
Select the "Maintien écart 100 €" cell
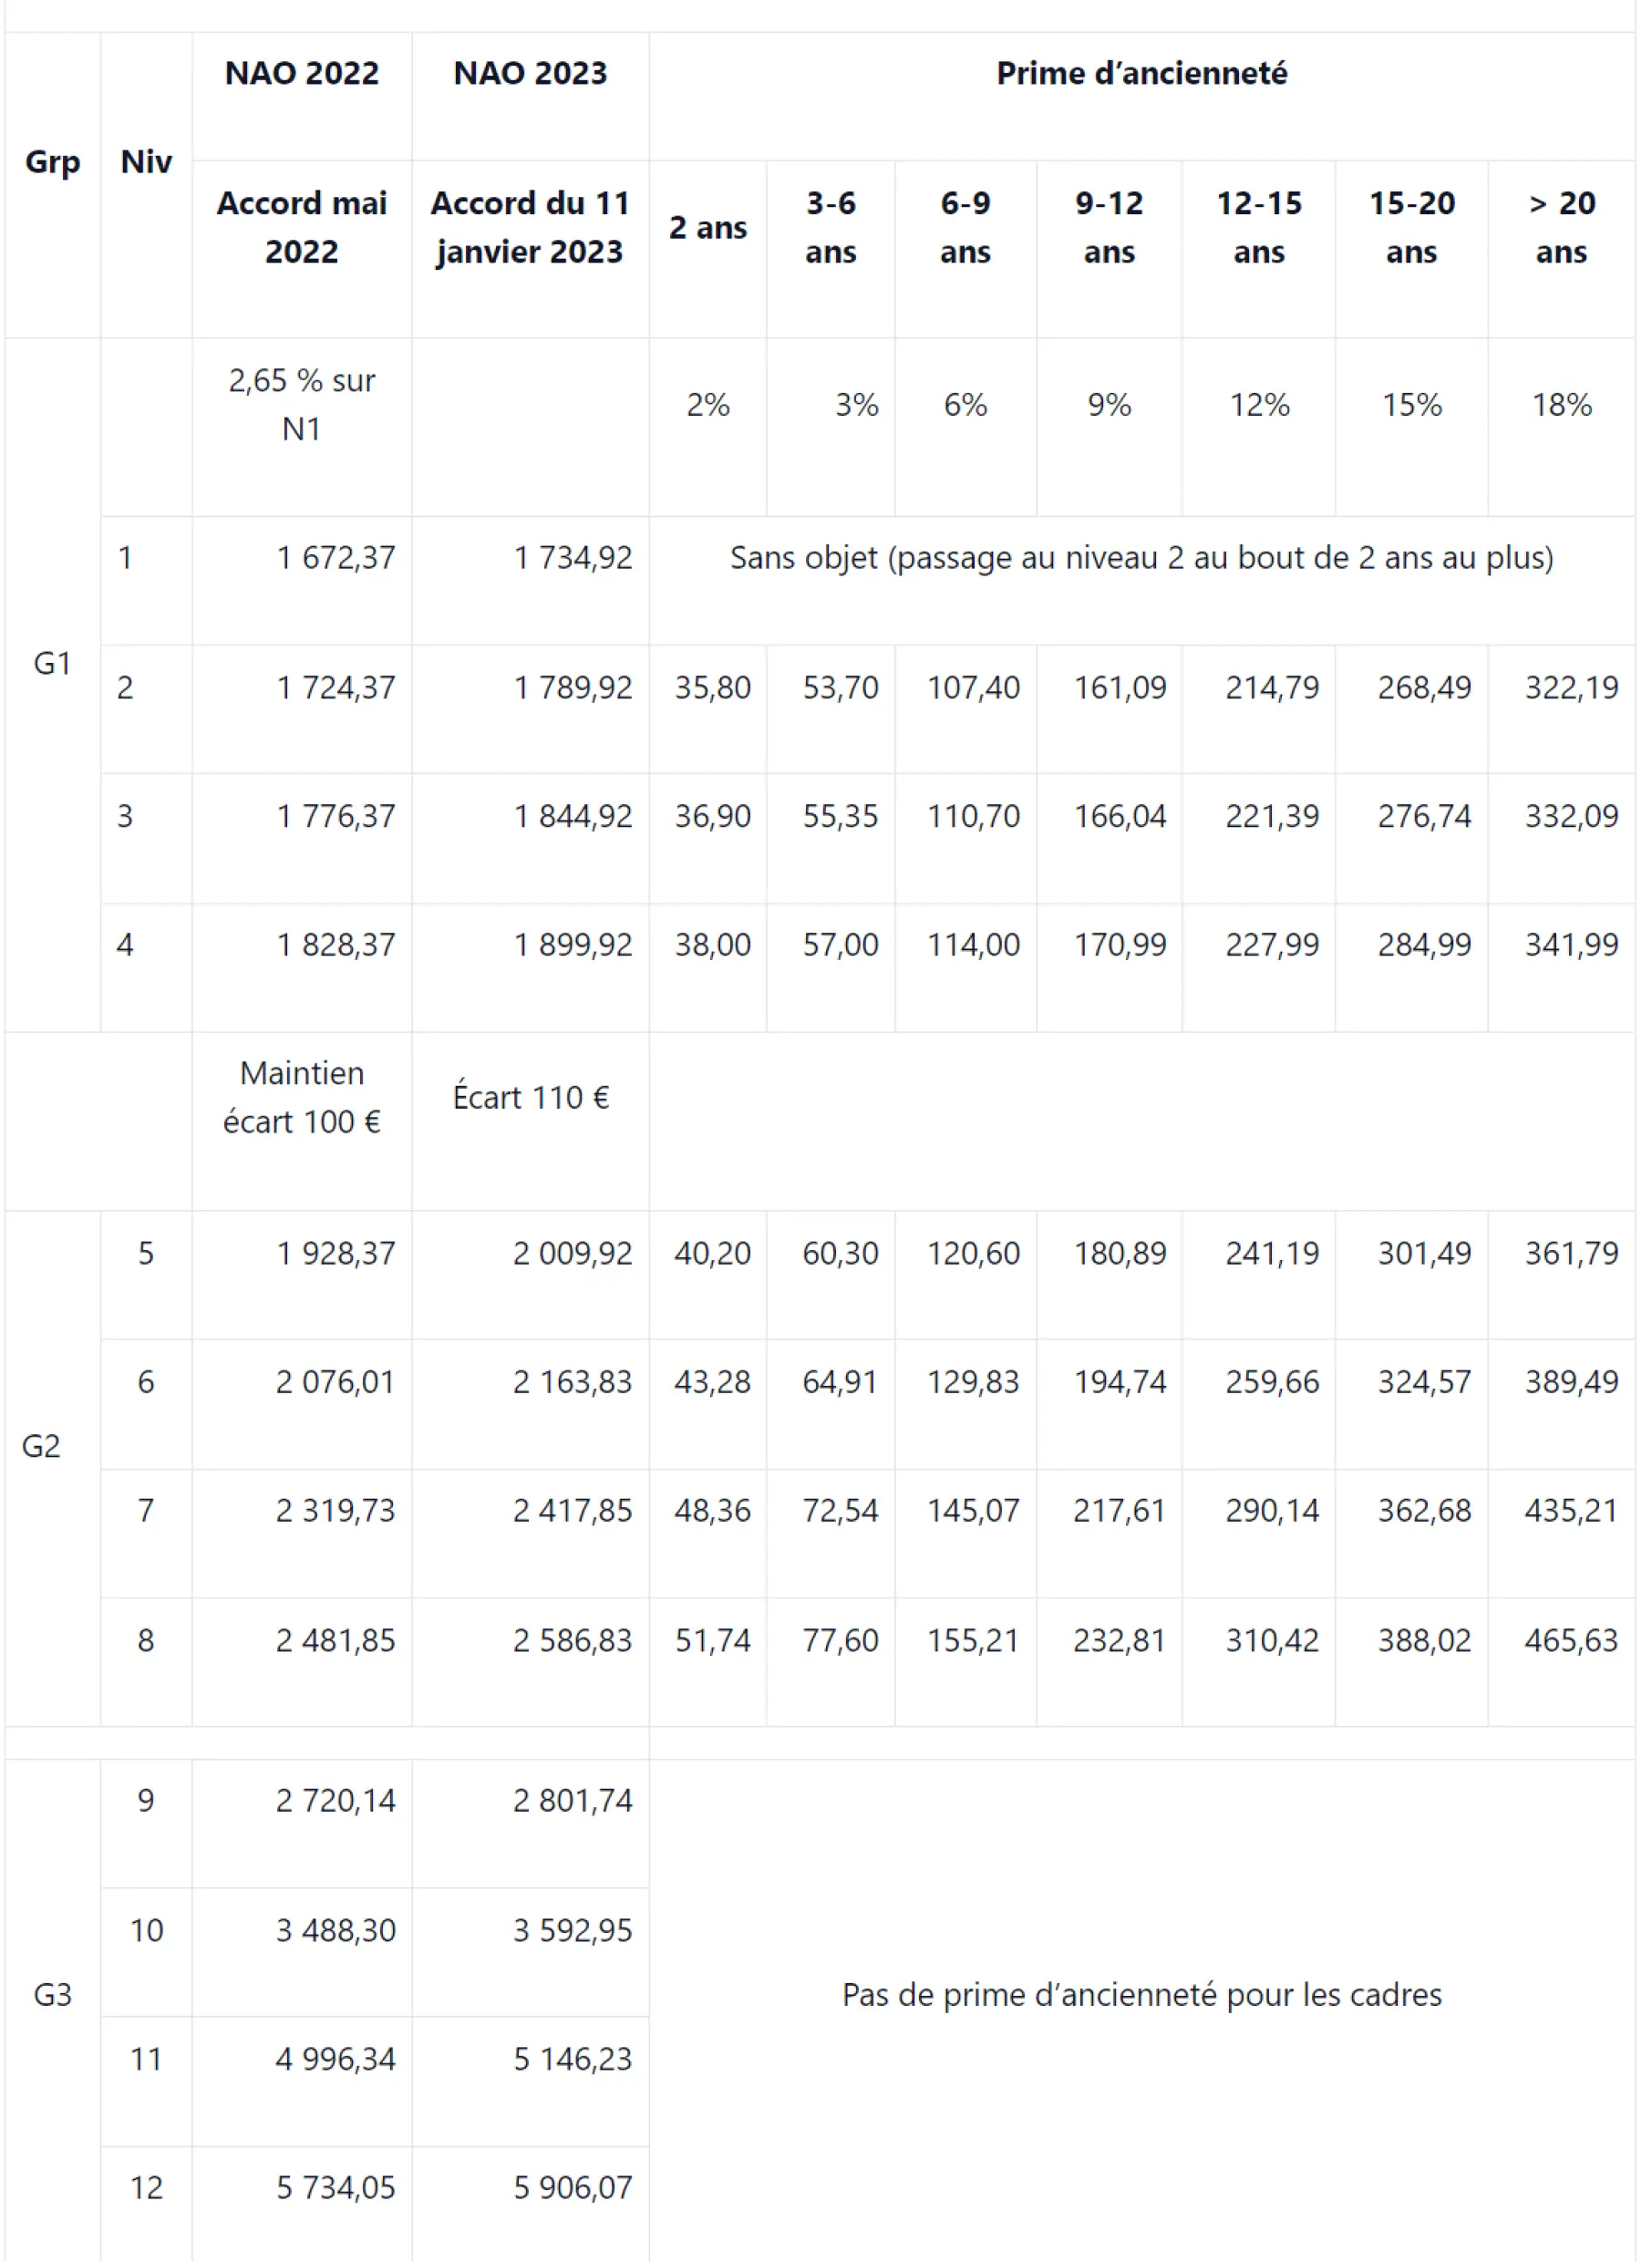[x=301, y=1098]
